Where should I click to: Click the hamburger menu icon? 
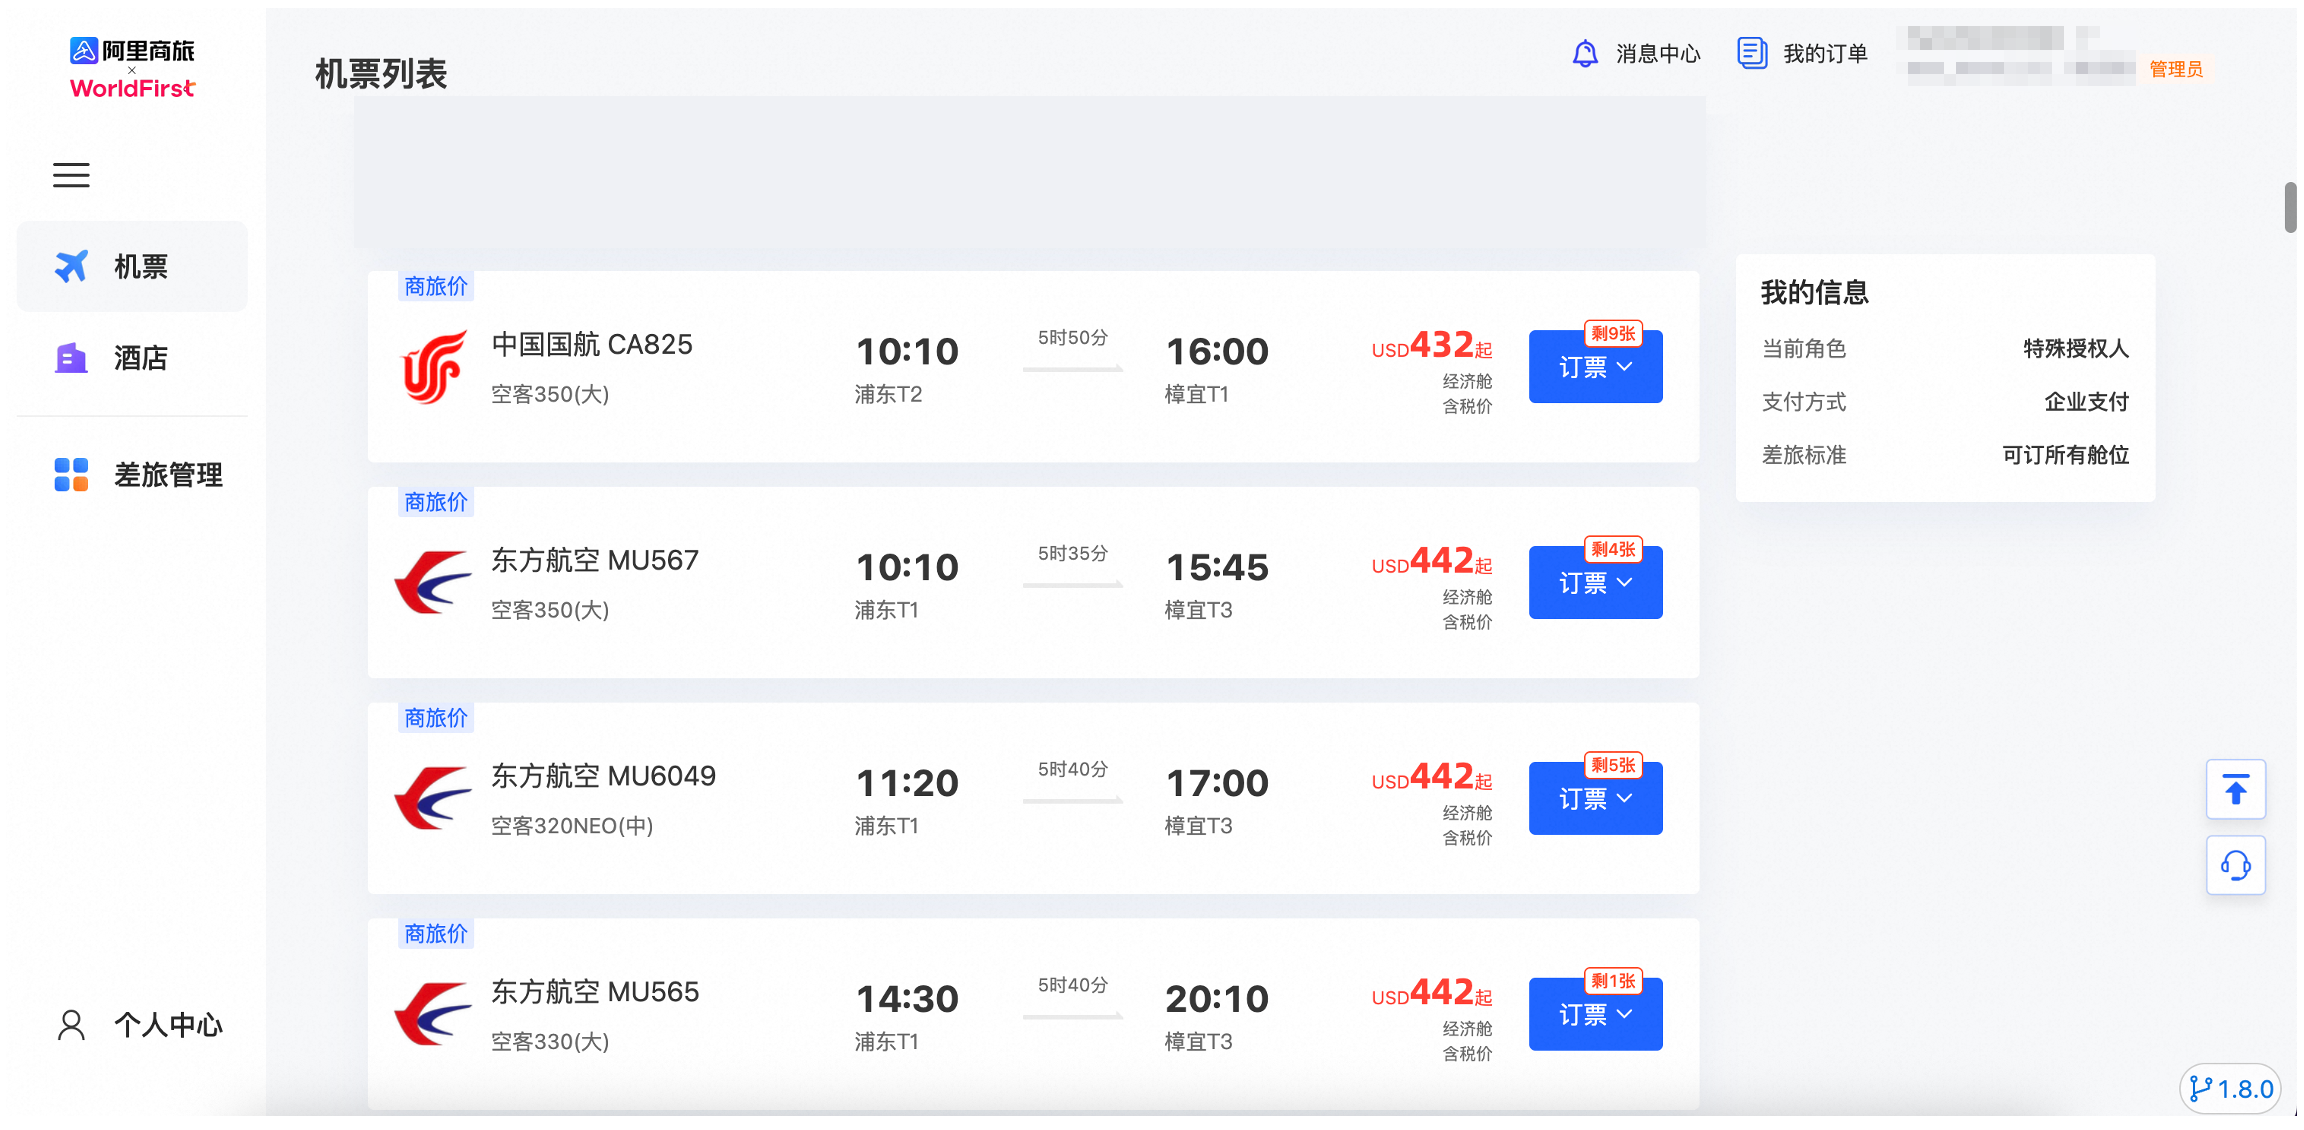click(71, 175)
